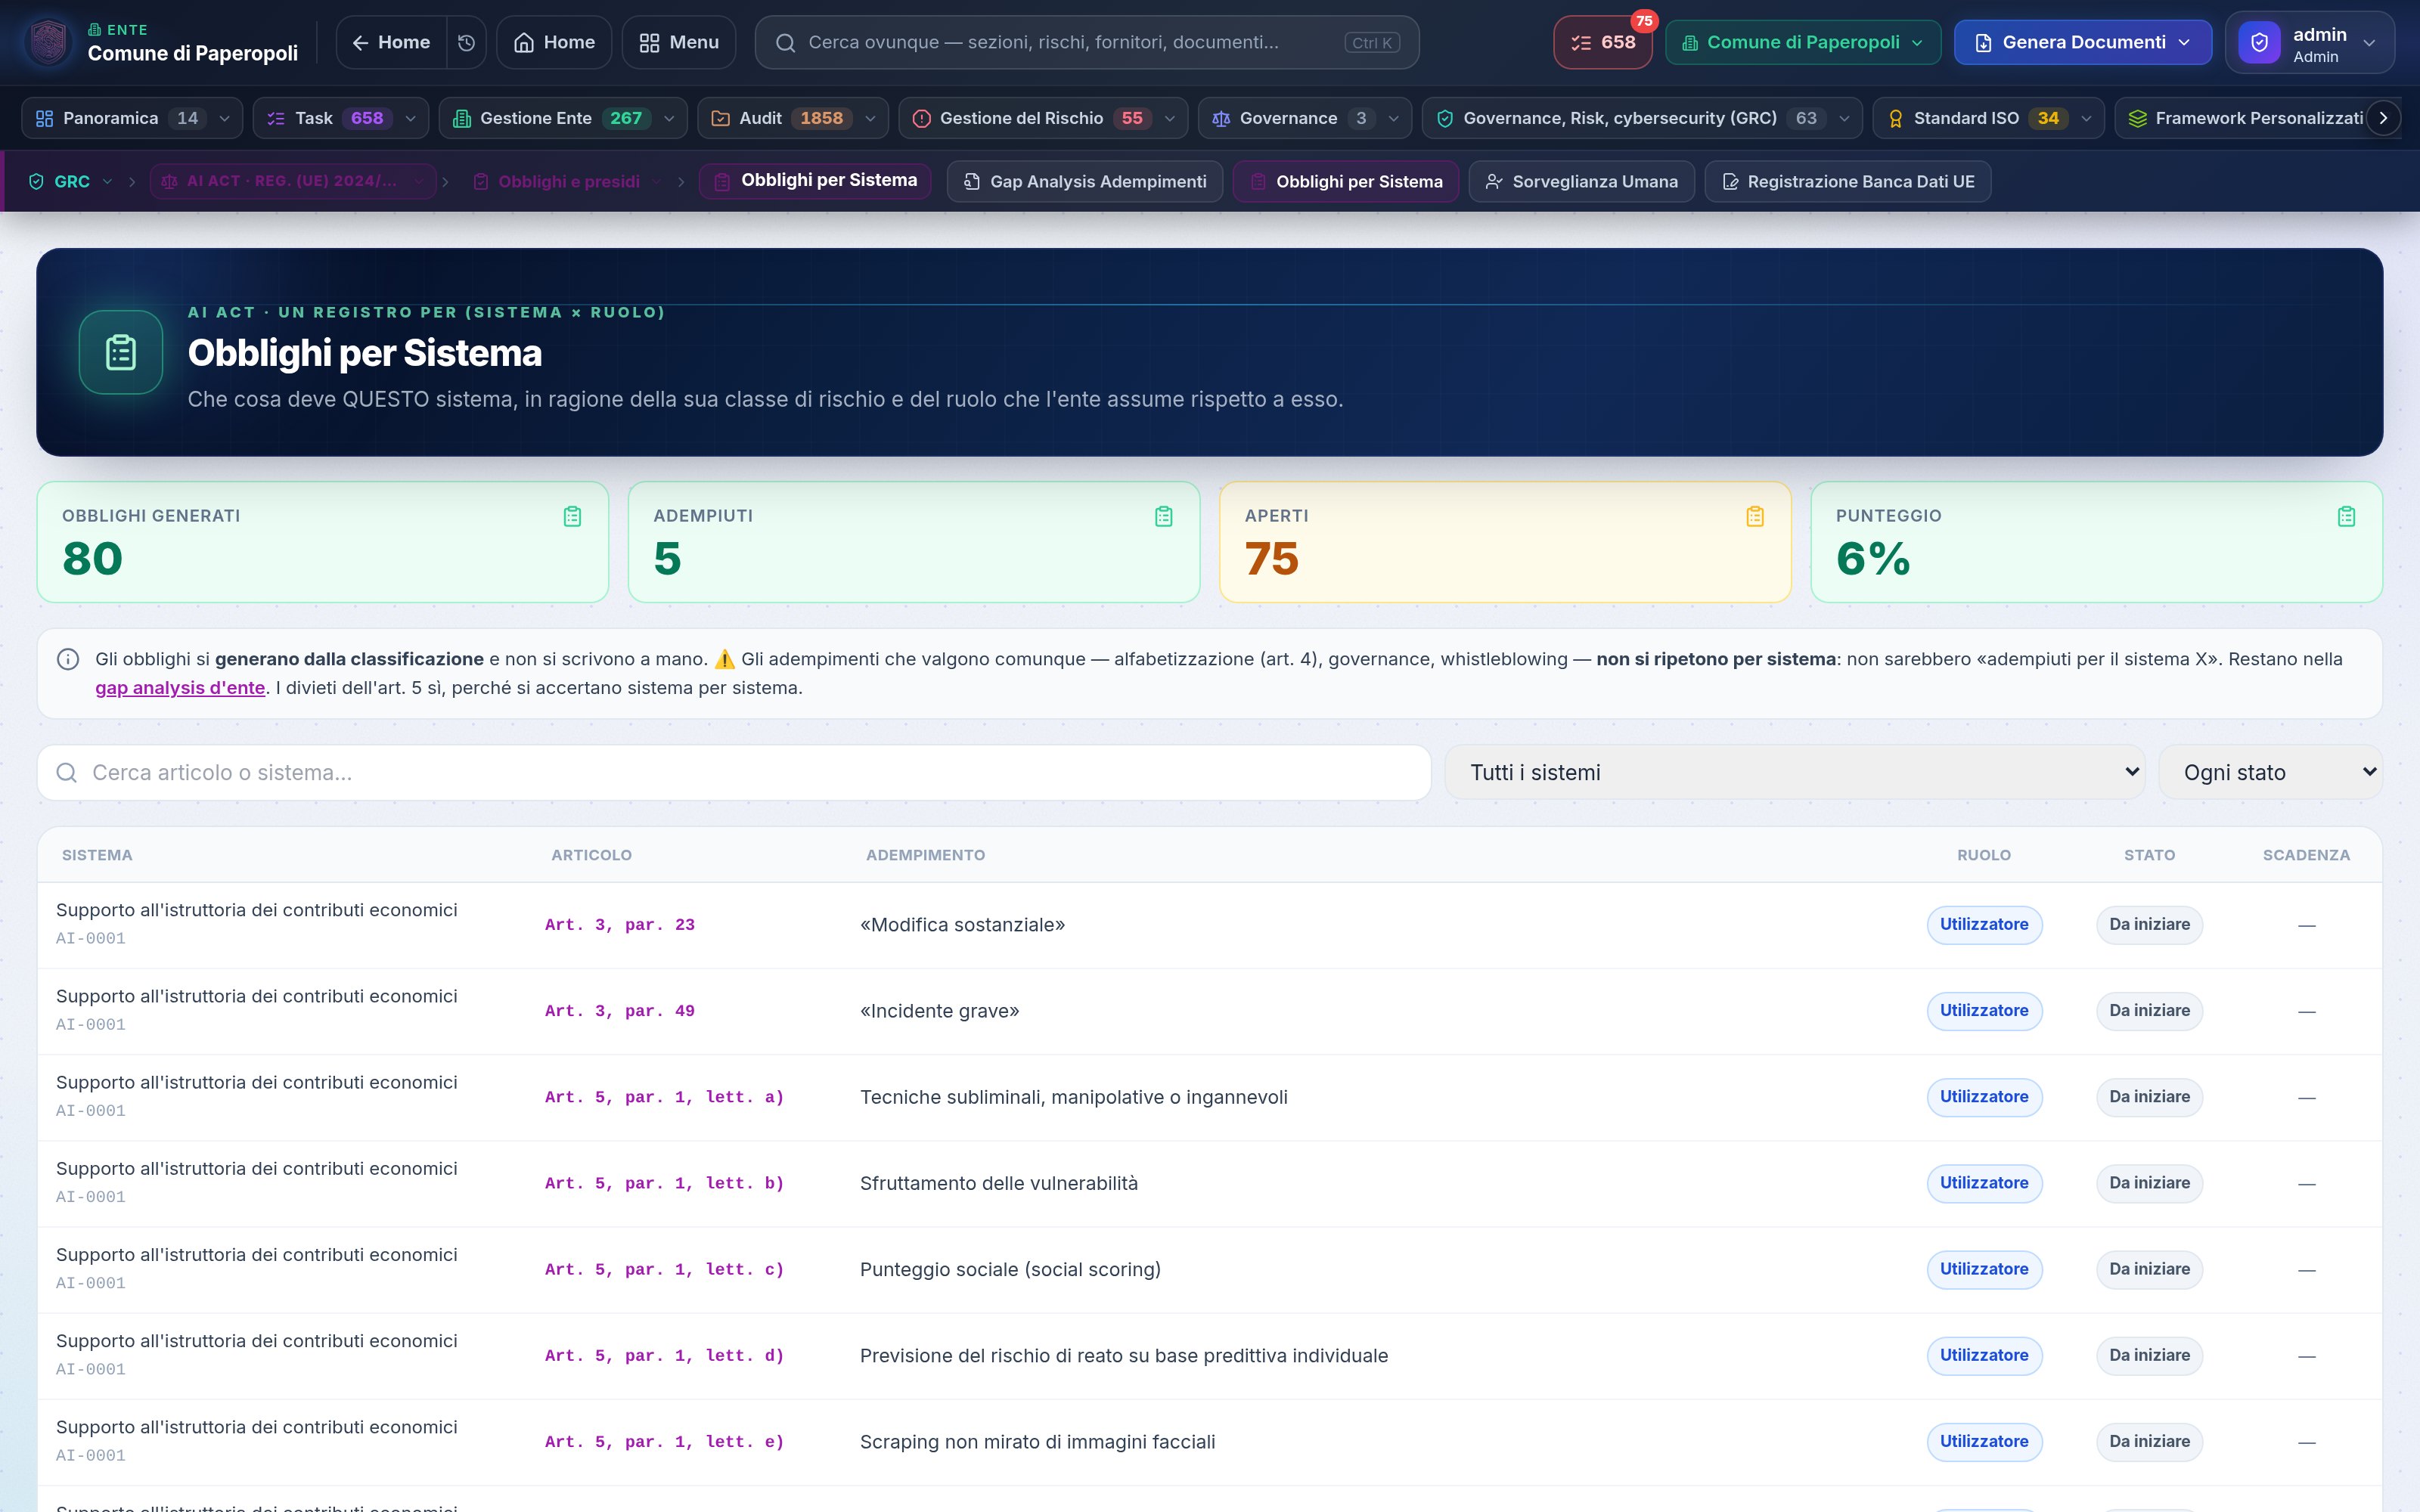Click the Gestione del Rischio alert icon

coord(921,118)
